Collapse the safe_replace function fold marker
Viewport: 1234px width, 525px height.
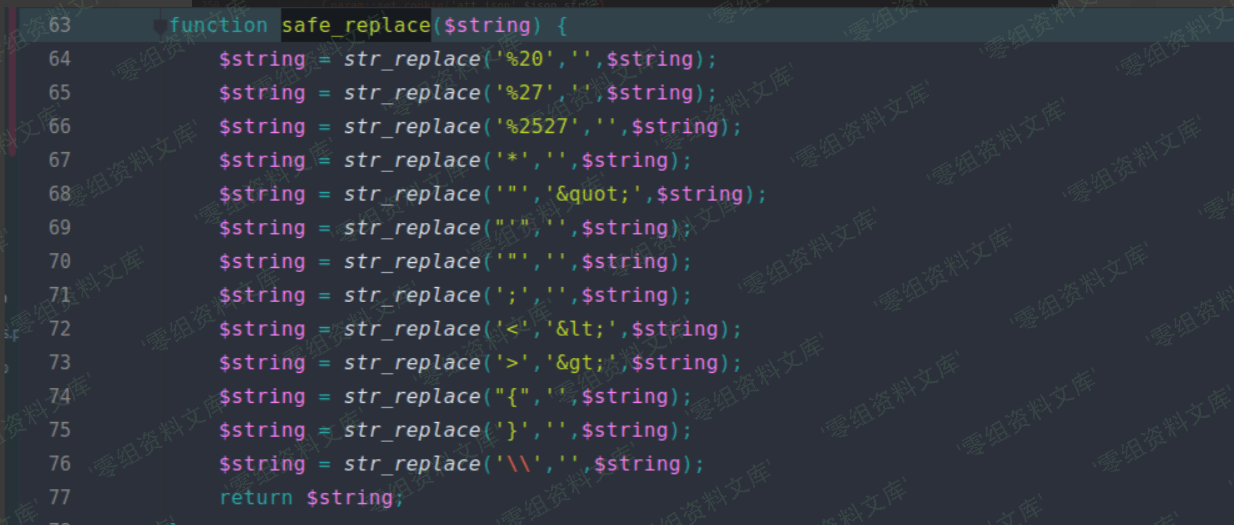click(160, 27)
